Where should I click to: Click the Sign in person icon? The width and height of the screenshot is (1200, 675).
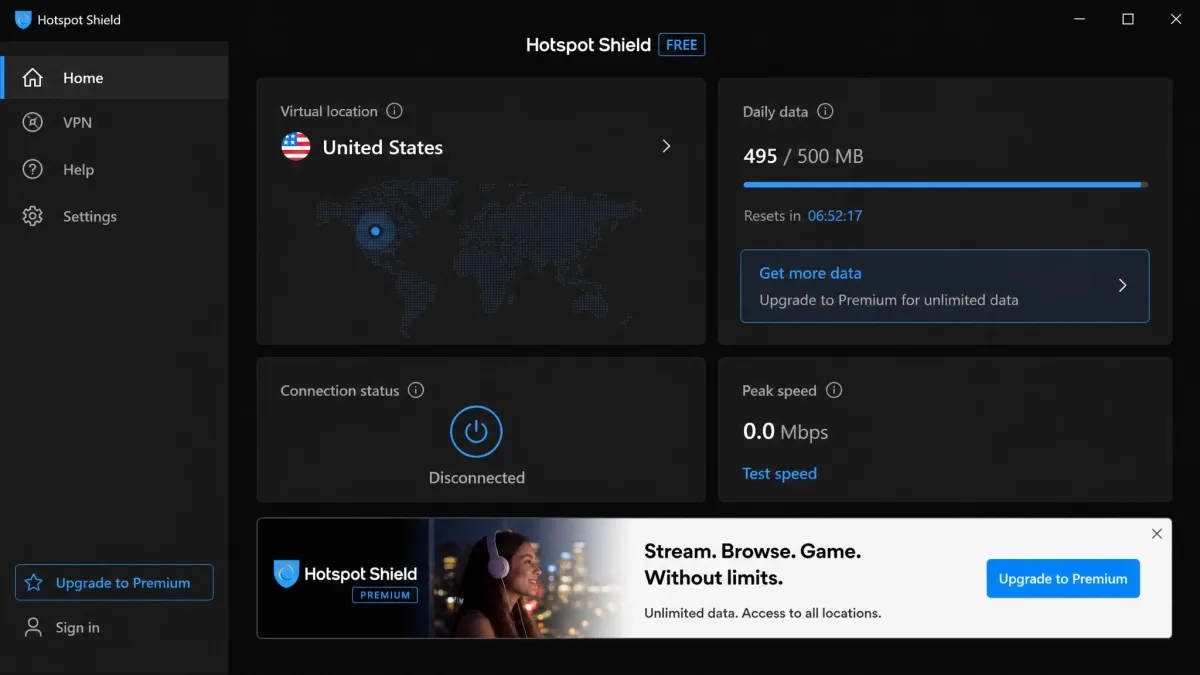tap(34, 627)
